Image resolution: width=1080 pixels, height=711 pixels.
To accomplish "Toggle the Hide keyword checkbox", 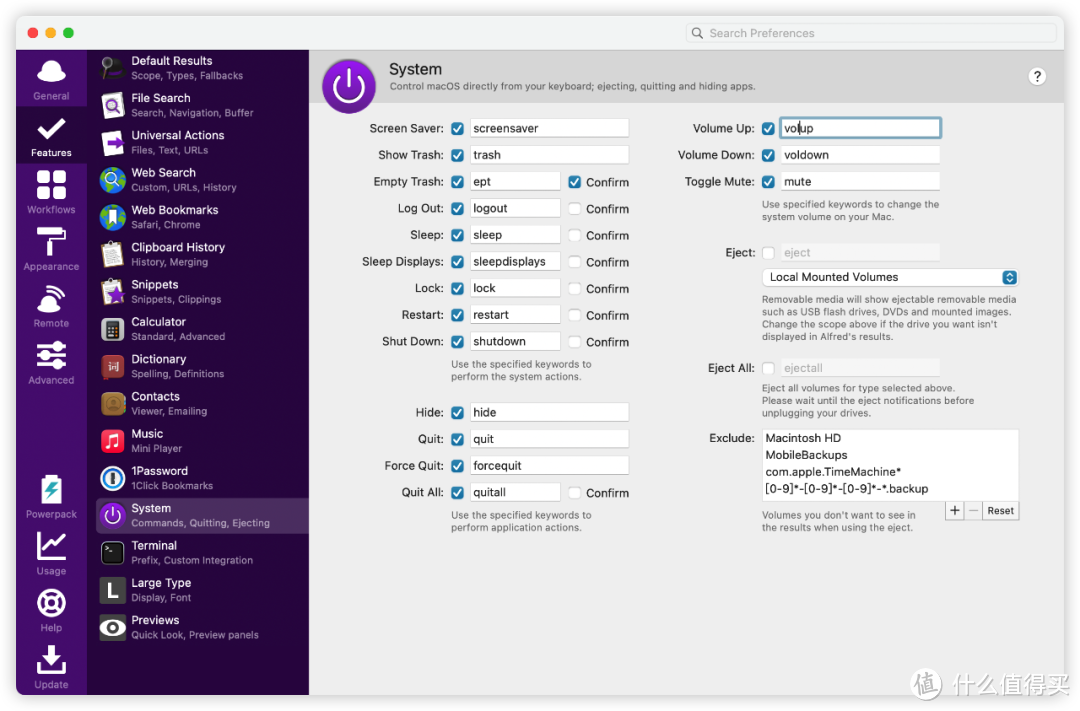I will pos(457,413).
